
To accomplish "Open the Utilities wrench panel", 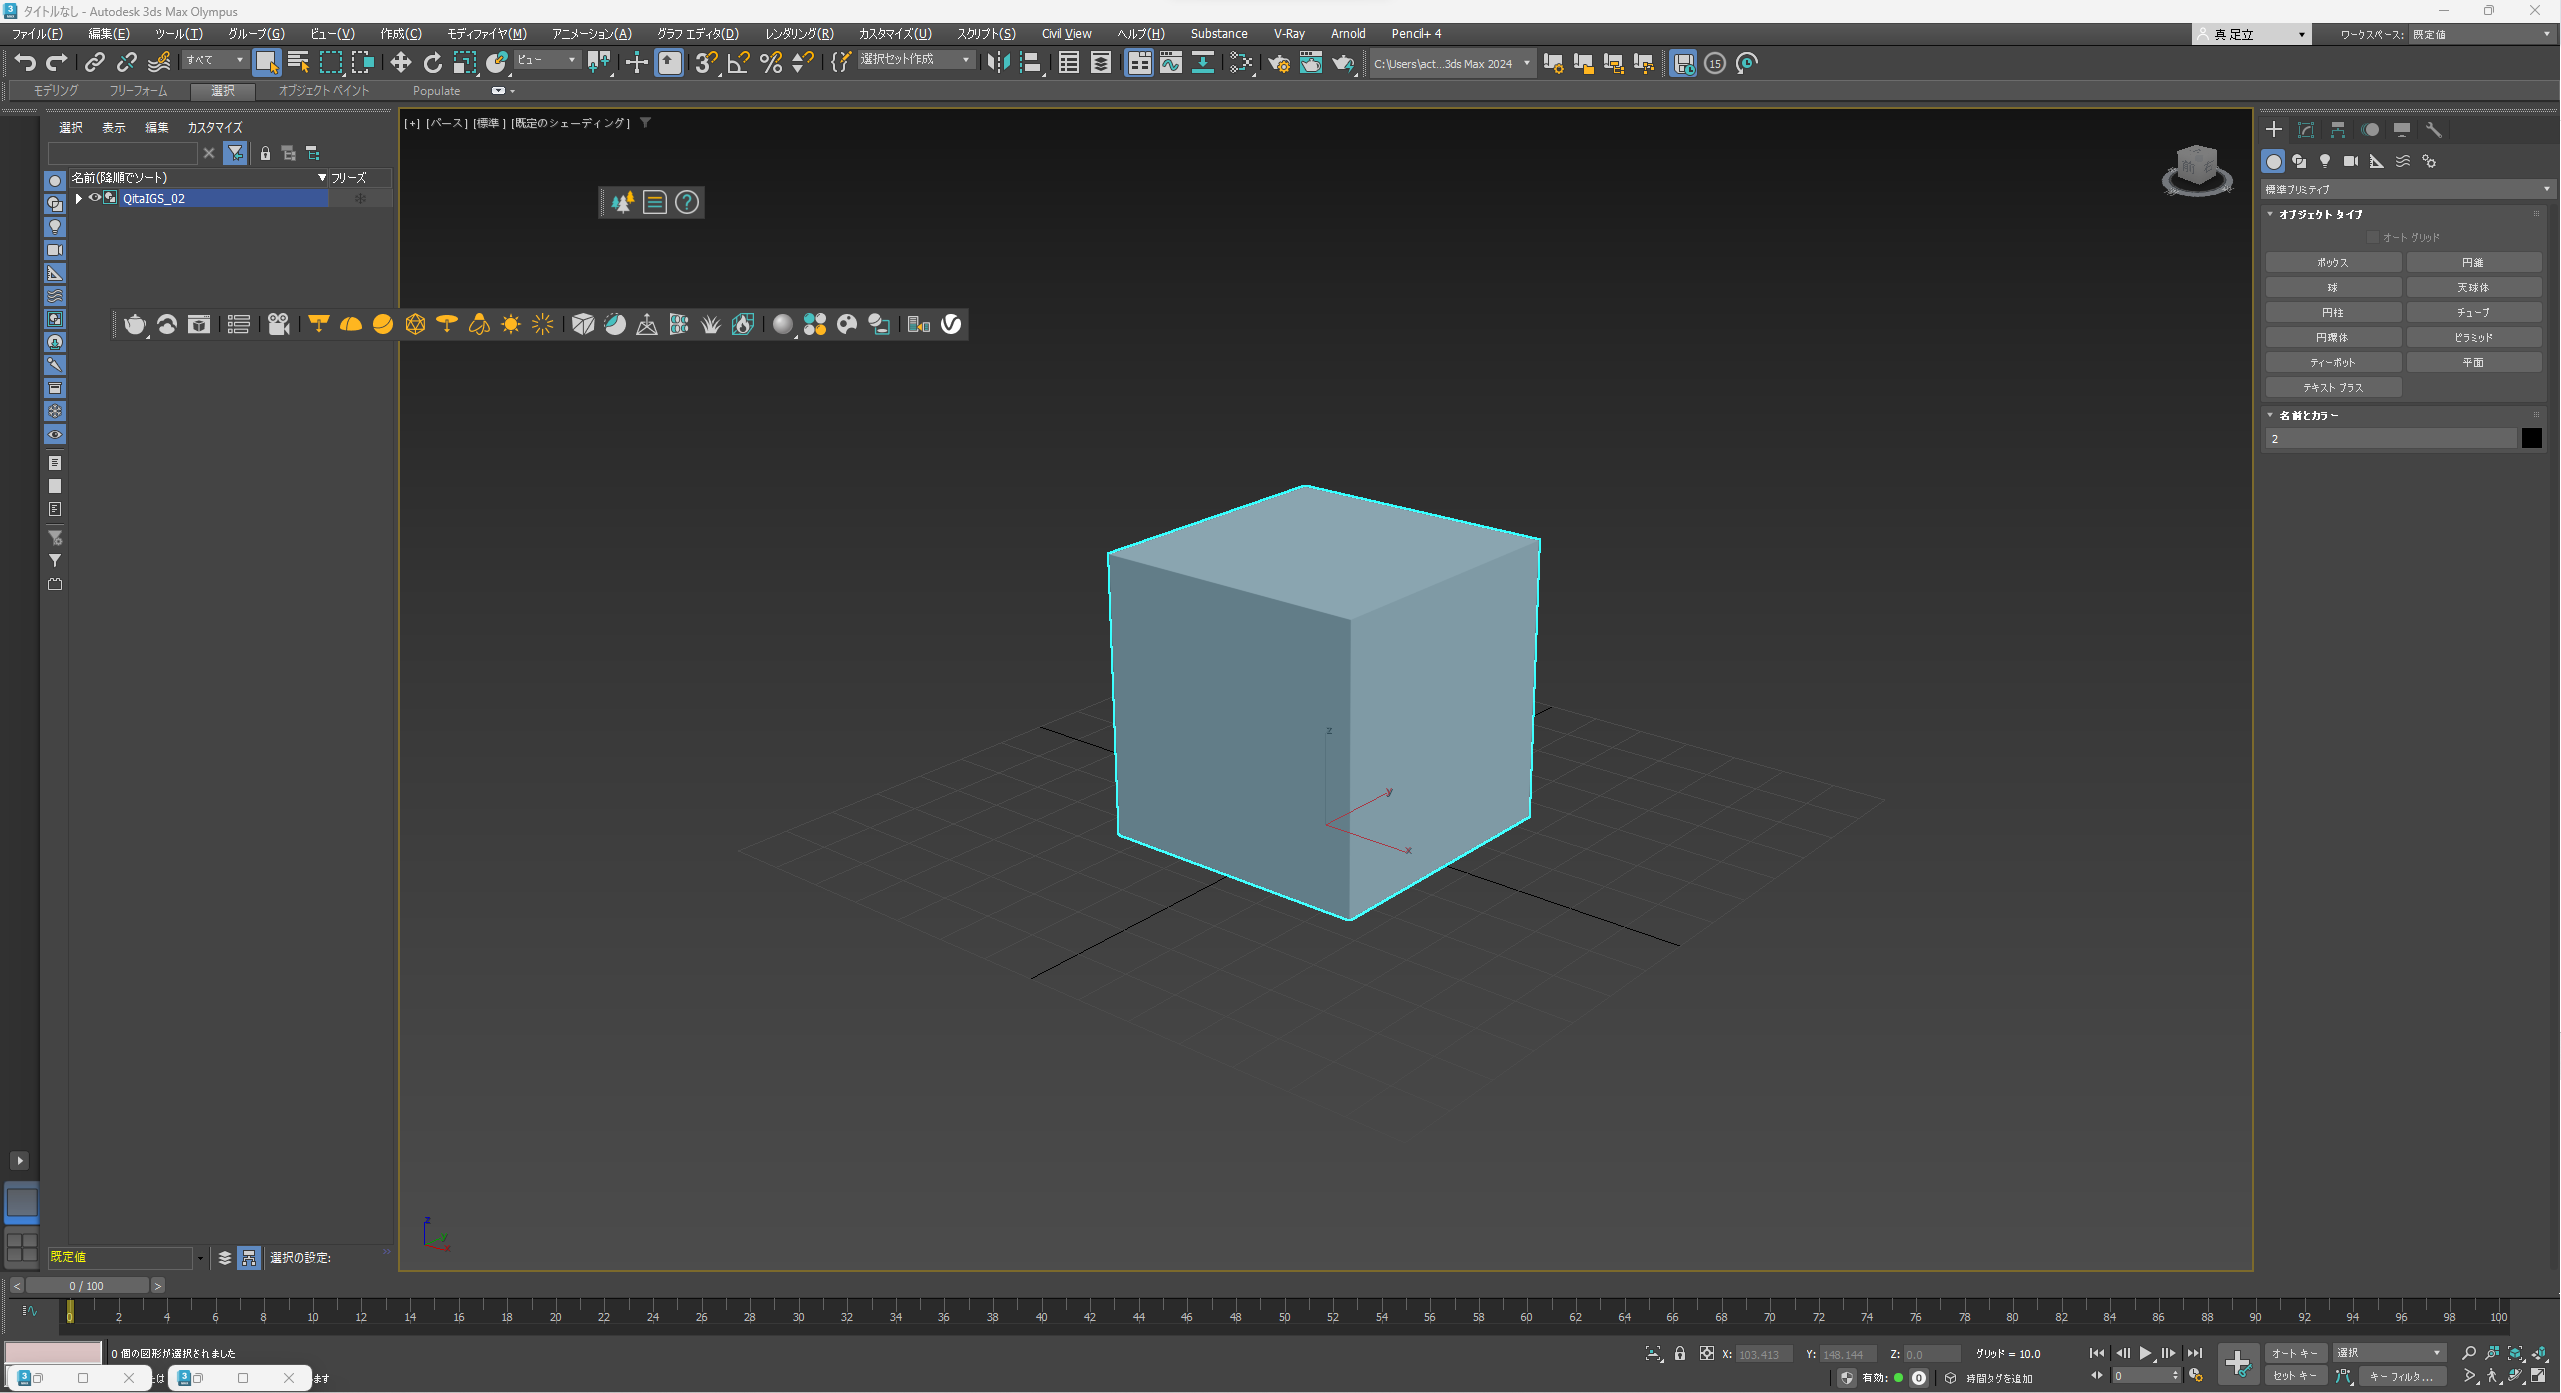I will click(x=2434, y=130).
